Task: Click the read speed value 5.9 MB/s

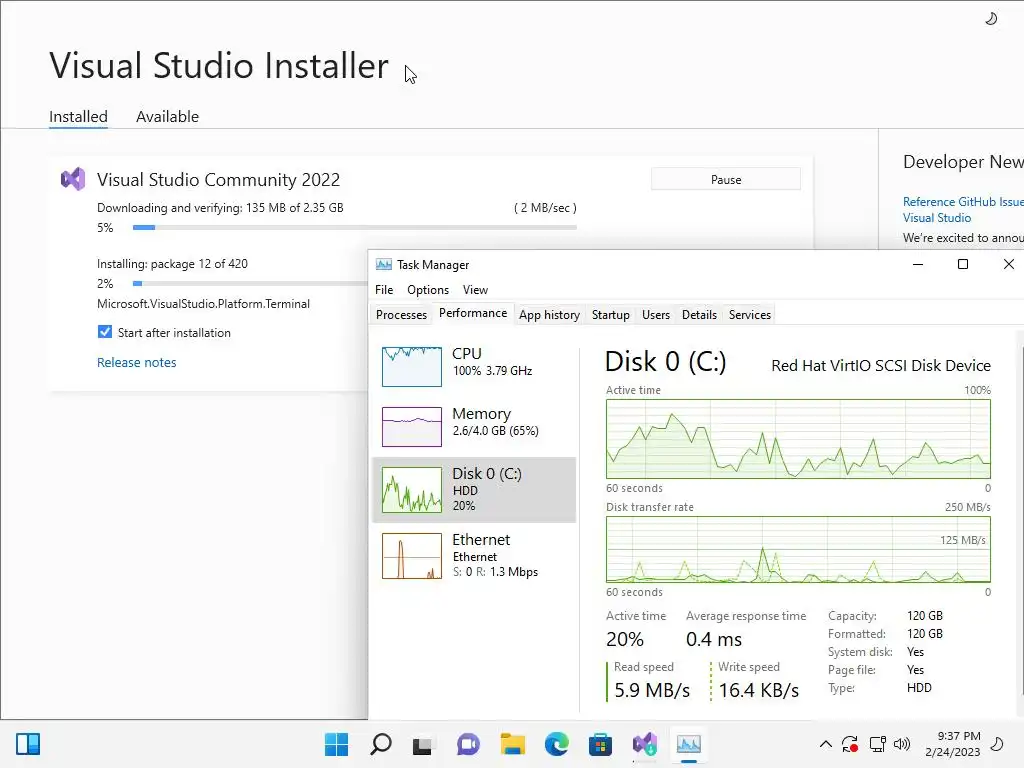Action: click(x=652, y=690)
